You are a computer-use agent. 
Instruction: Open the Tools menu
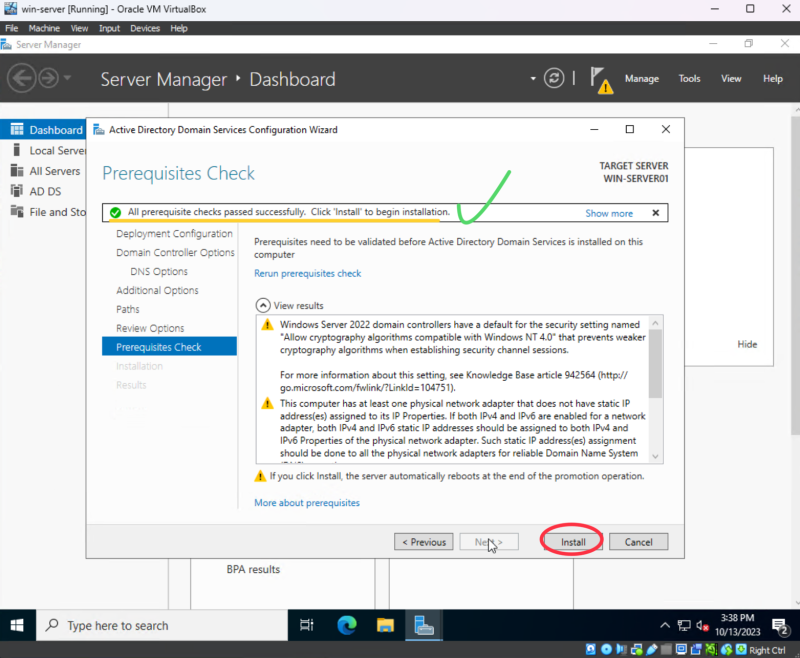pyautogui.click(x=689, y=79)
